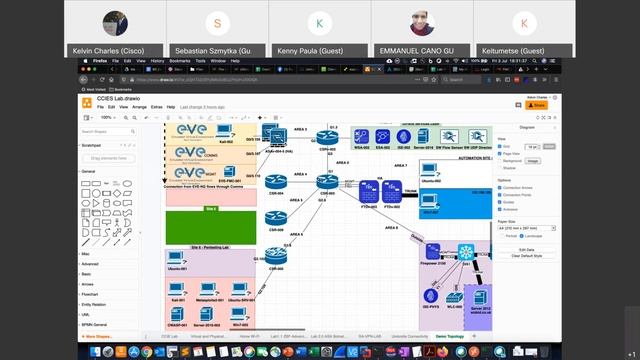Click the background Image button
Screen dimensions: 640x360
[532, 161]
